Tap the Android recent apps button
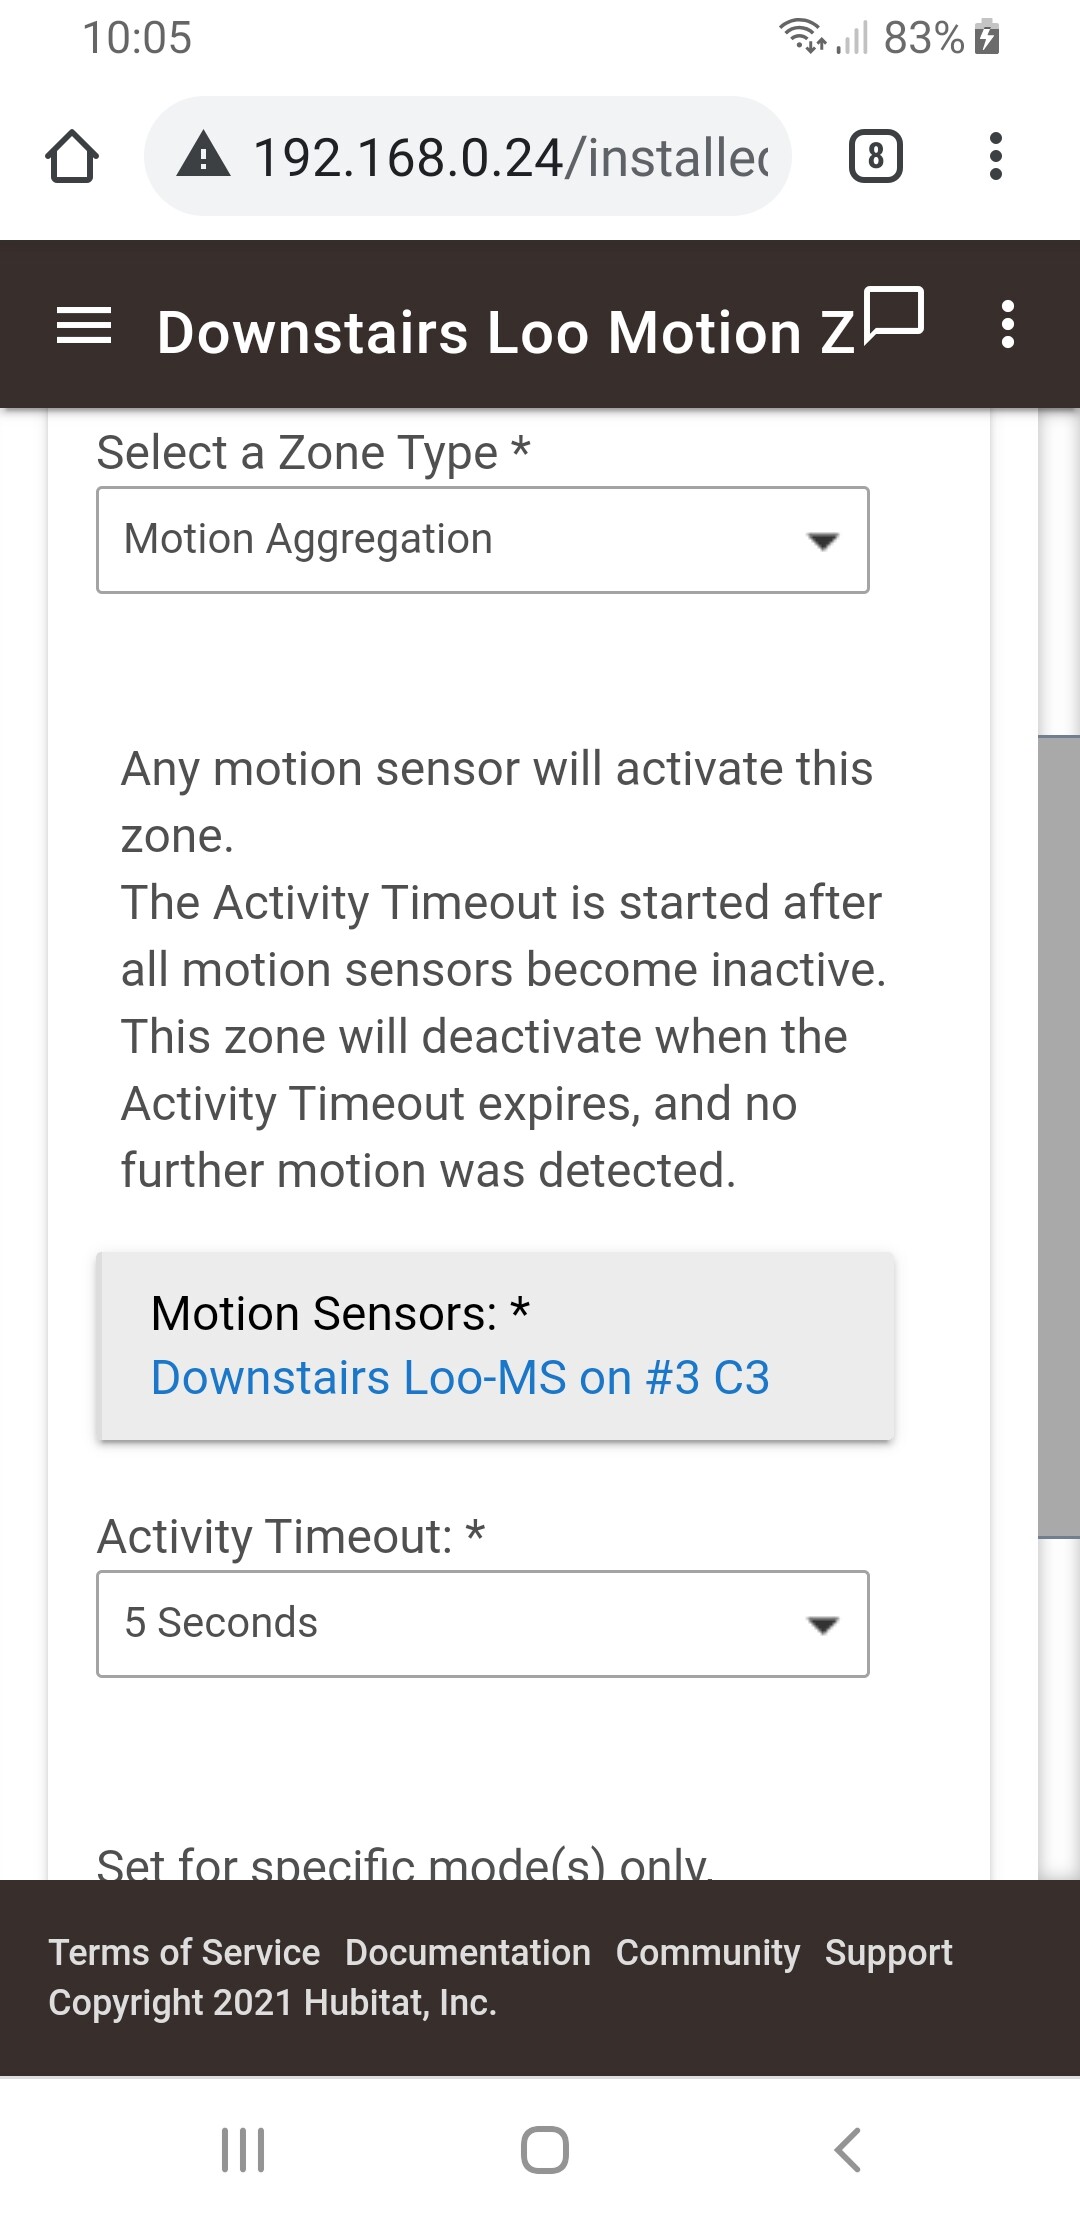 (x=243, y=2150)
